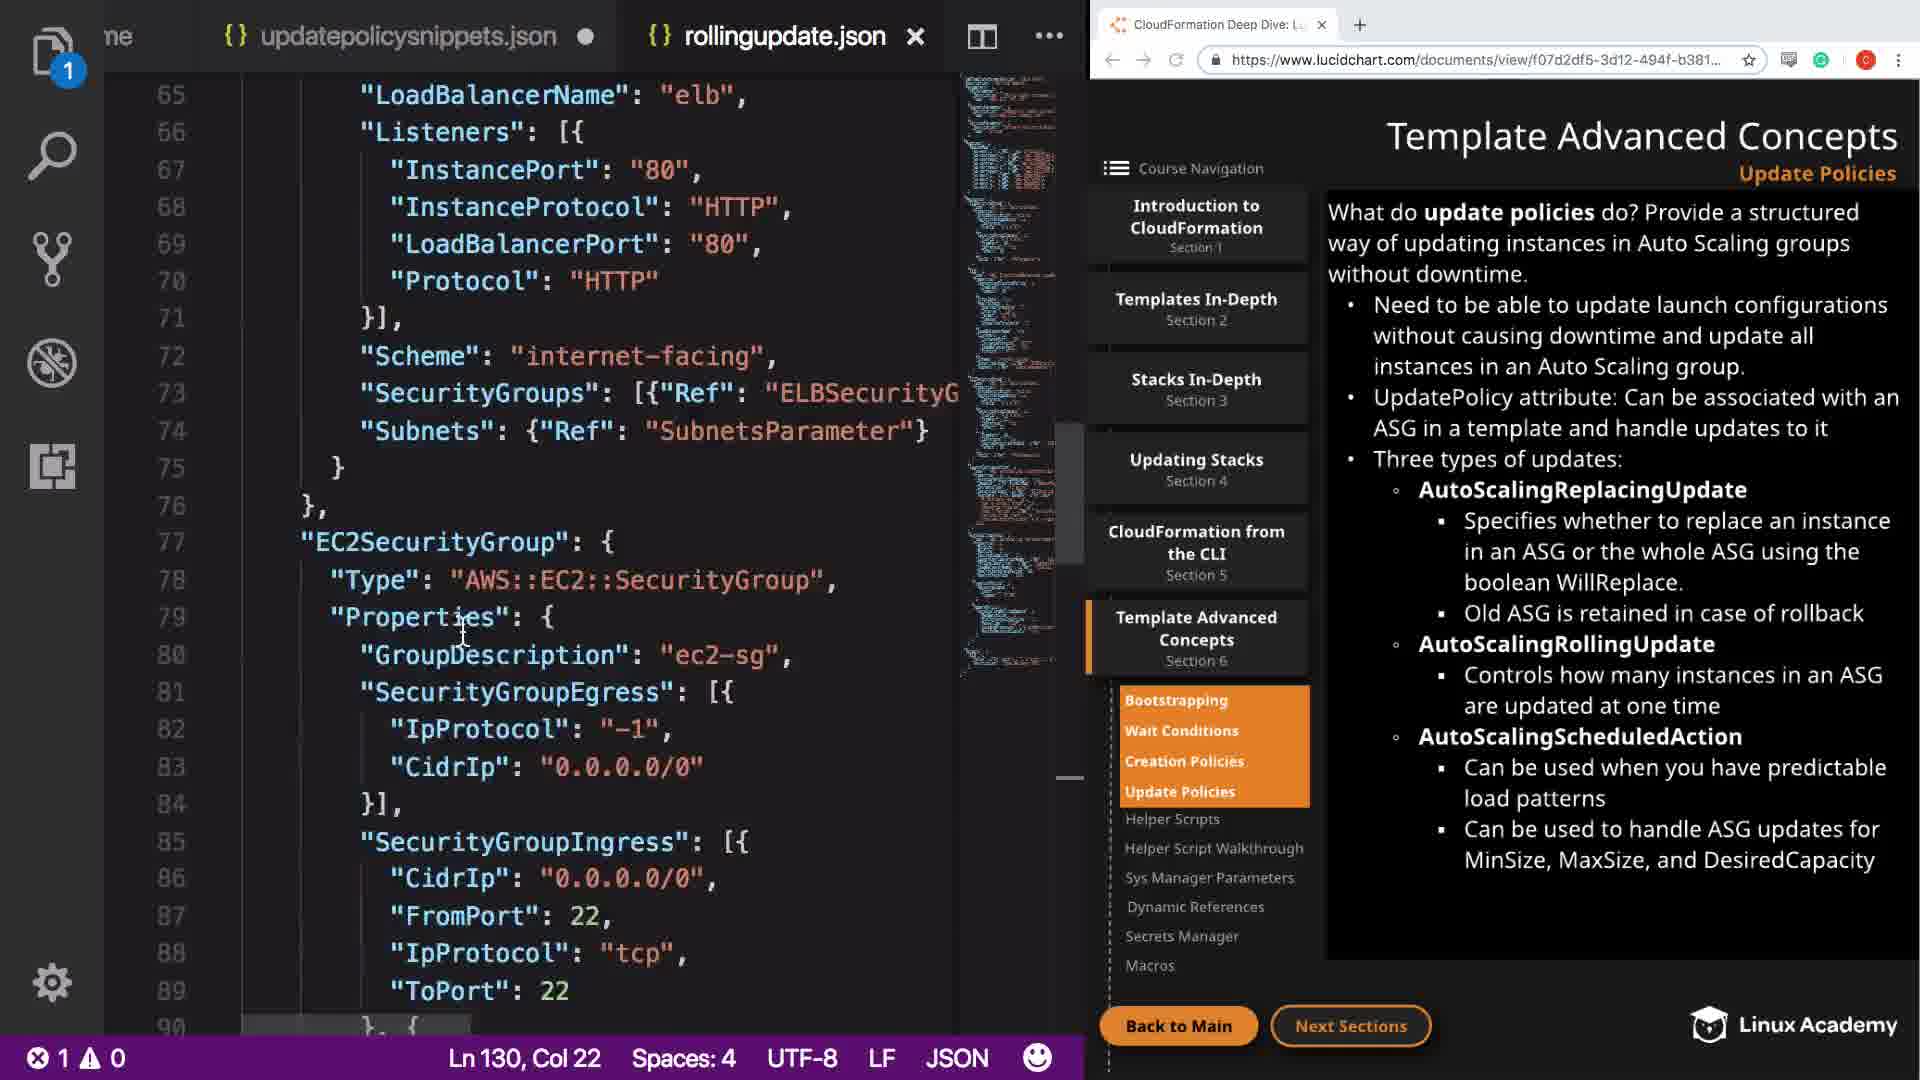Open the Manage gear icon
The height and width of the screenshot is (1080, 1920).
pyautogui.click(x=52, y=982)
